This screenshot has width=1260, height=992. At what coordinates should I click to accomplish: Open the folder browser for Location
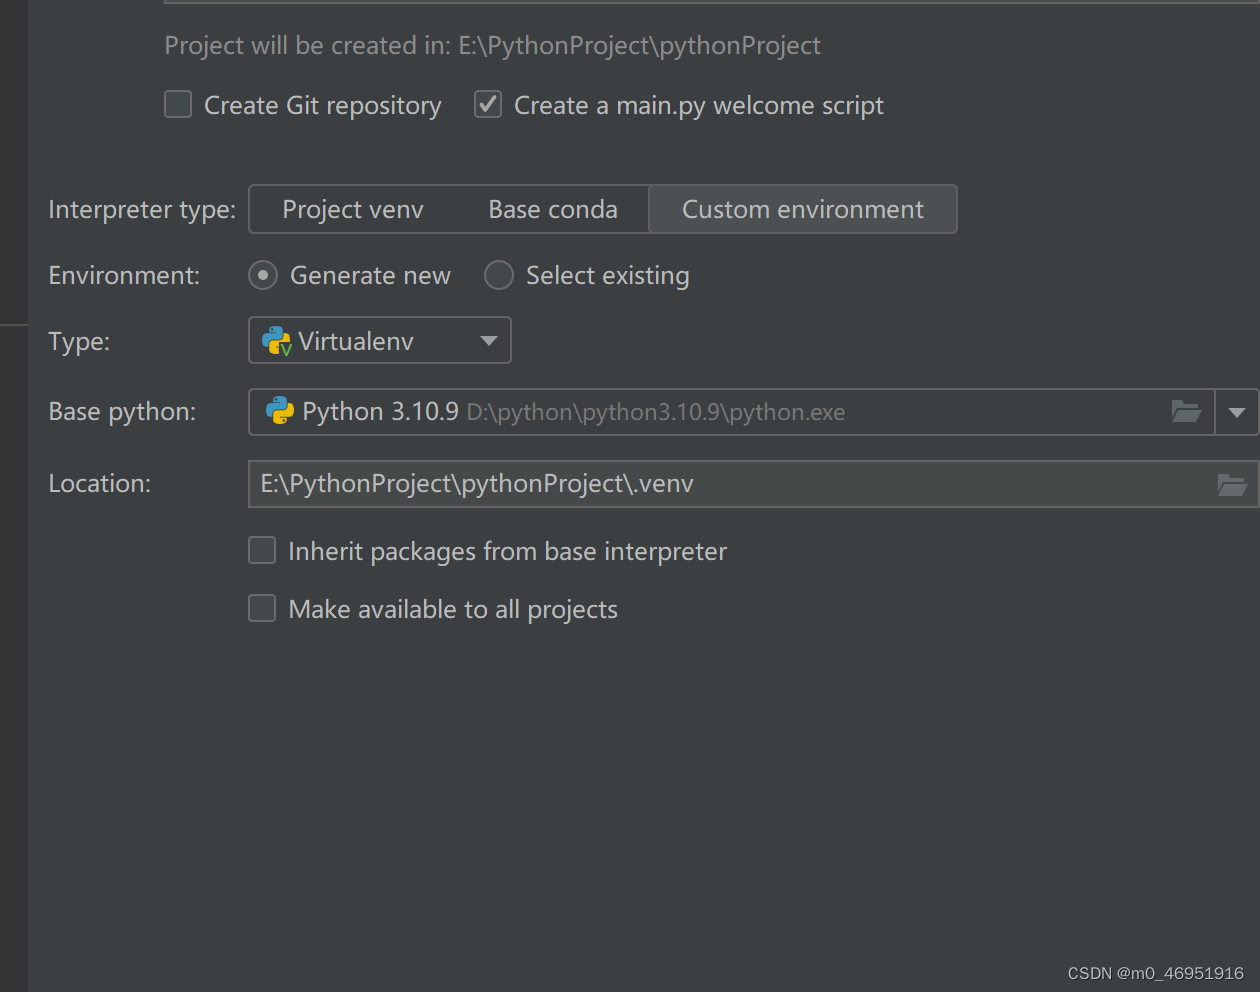coord(1232,484)
